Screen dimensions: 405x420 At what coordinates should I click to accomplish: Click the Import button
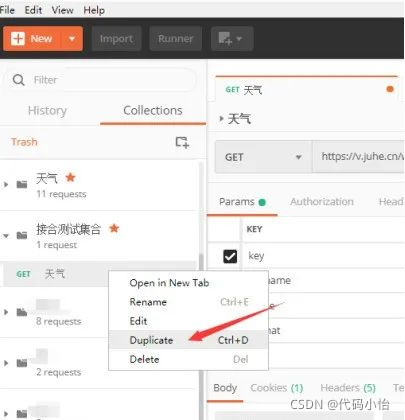pyautogui.click(x=116, y=39)
